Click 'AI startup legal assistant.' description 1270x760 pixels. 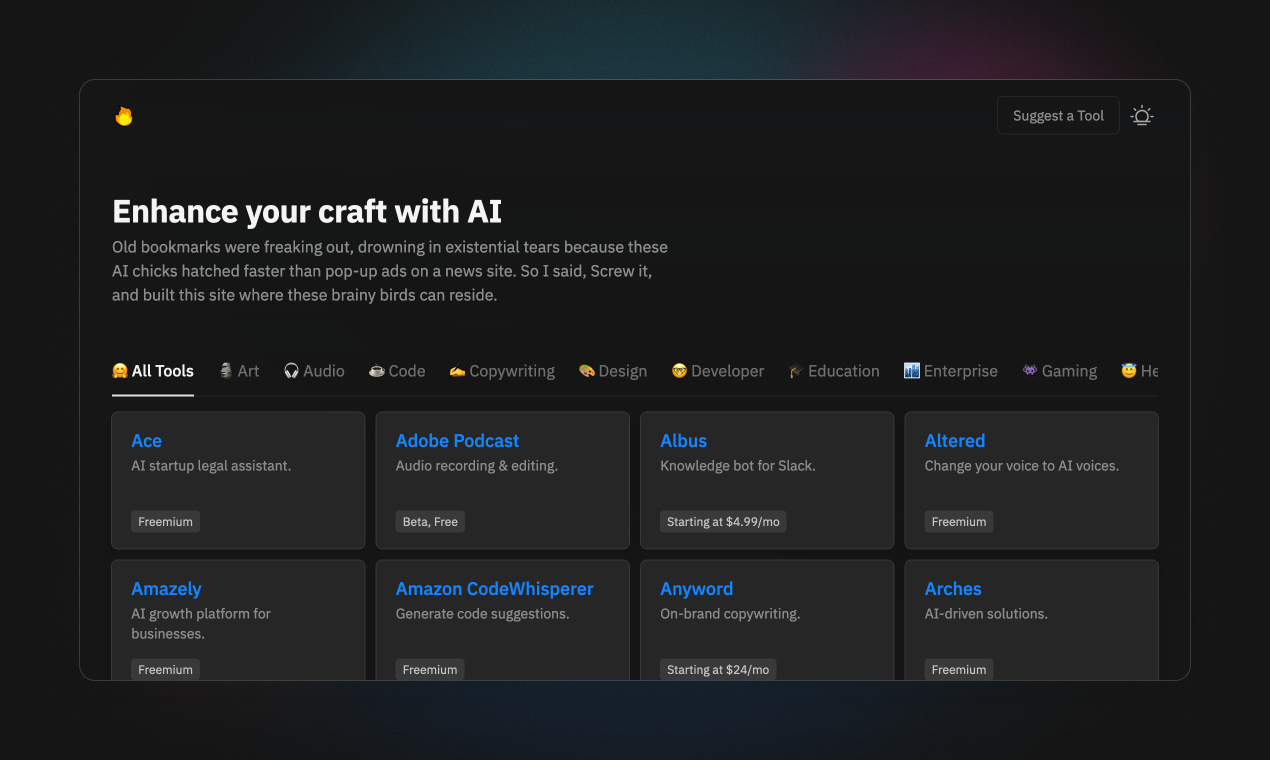click(211, 466)
